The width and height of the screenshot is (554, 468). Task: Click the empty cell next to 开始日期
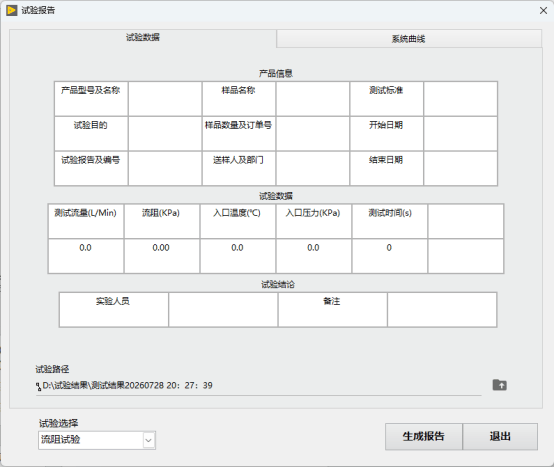pyautogui.click(x=460, y=134)
